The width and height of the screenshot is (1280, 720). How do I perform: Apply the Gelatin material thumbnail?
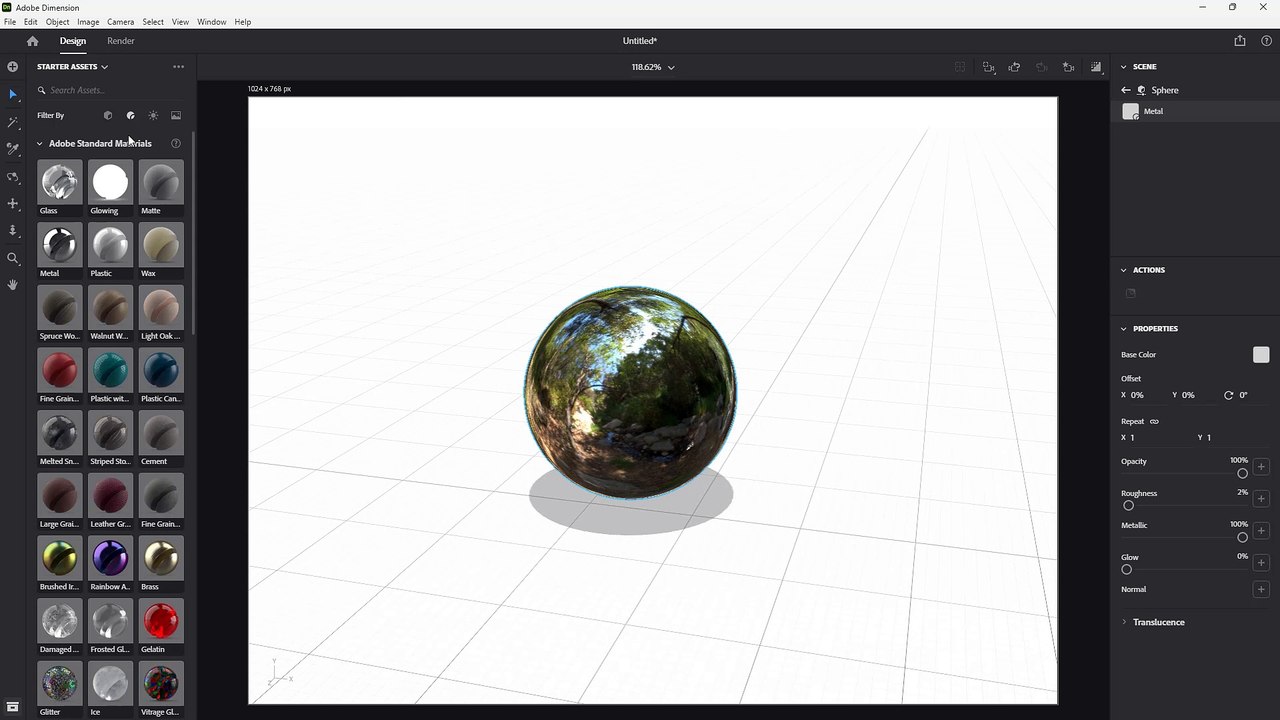click(x=161, y=621)
